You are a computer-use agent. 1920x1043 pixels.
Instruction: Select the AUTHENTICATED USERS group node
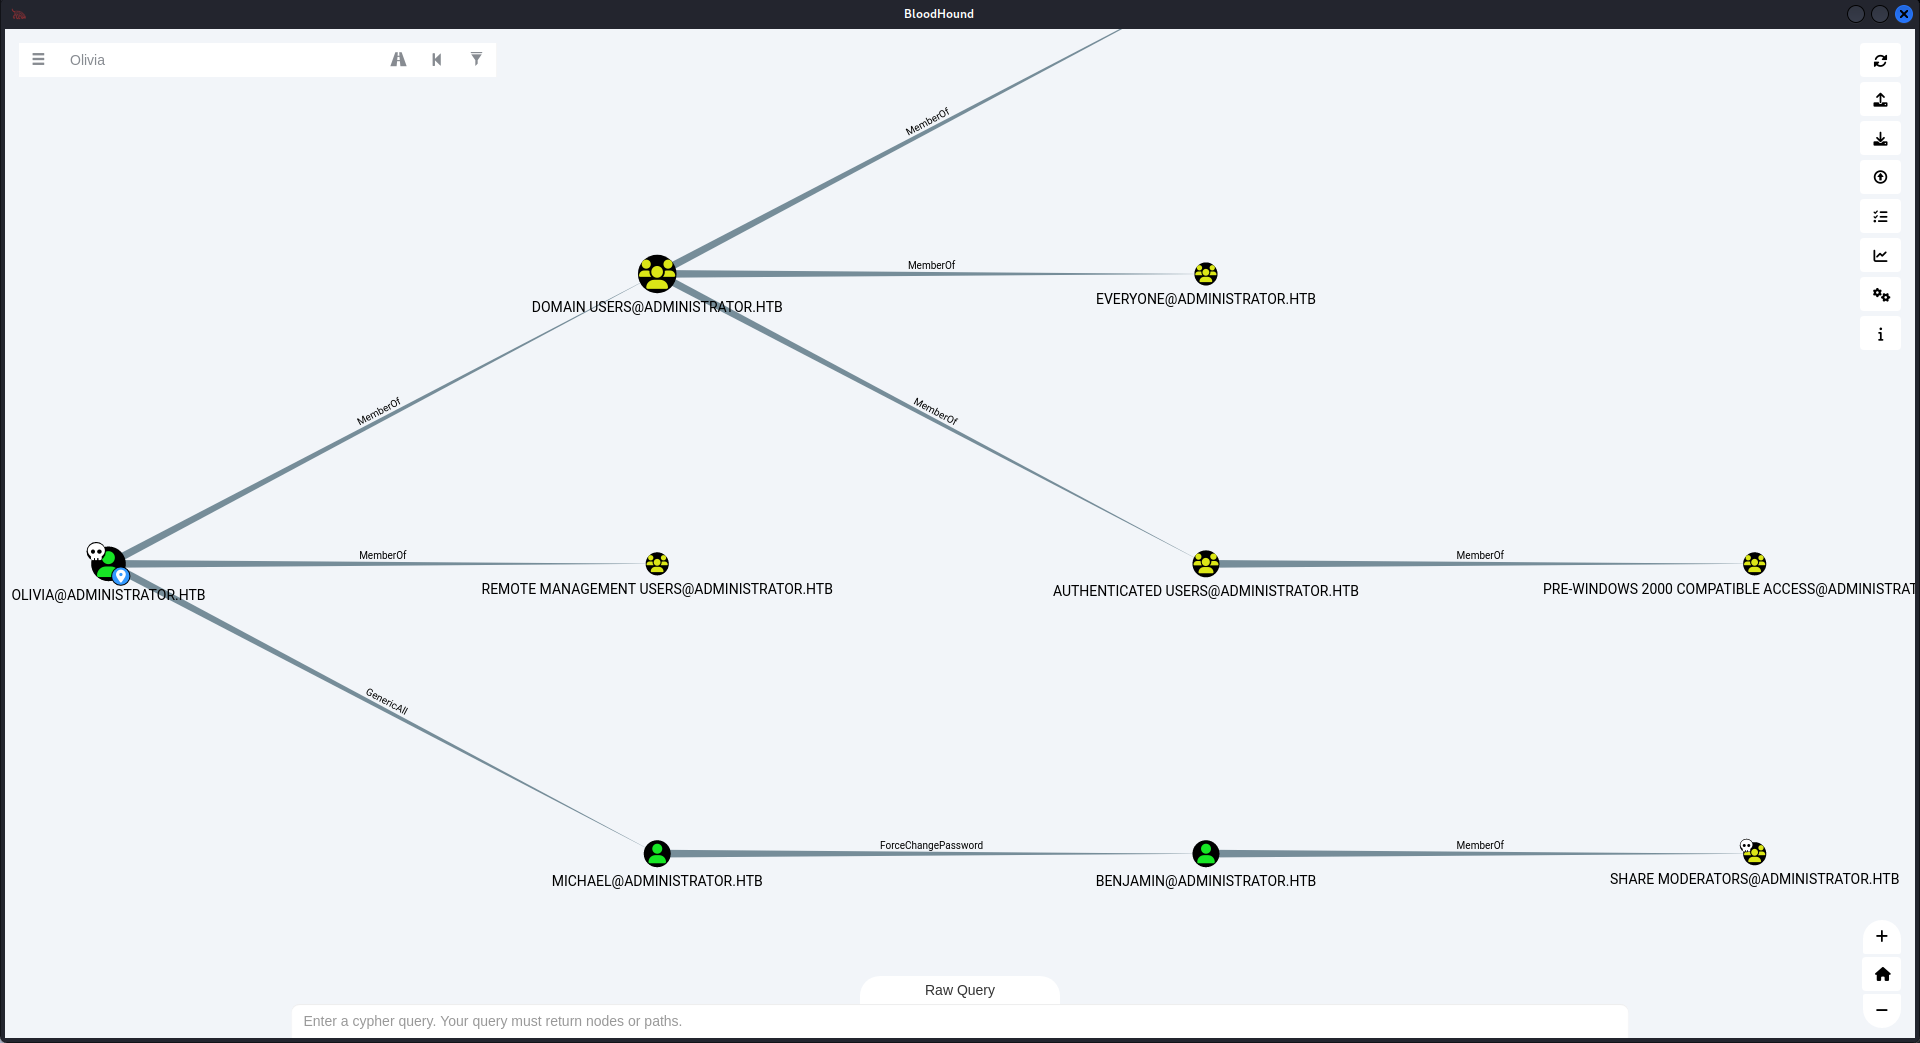tap(1206, 564)
